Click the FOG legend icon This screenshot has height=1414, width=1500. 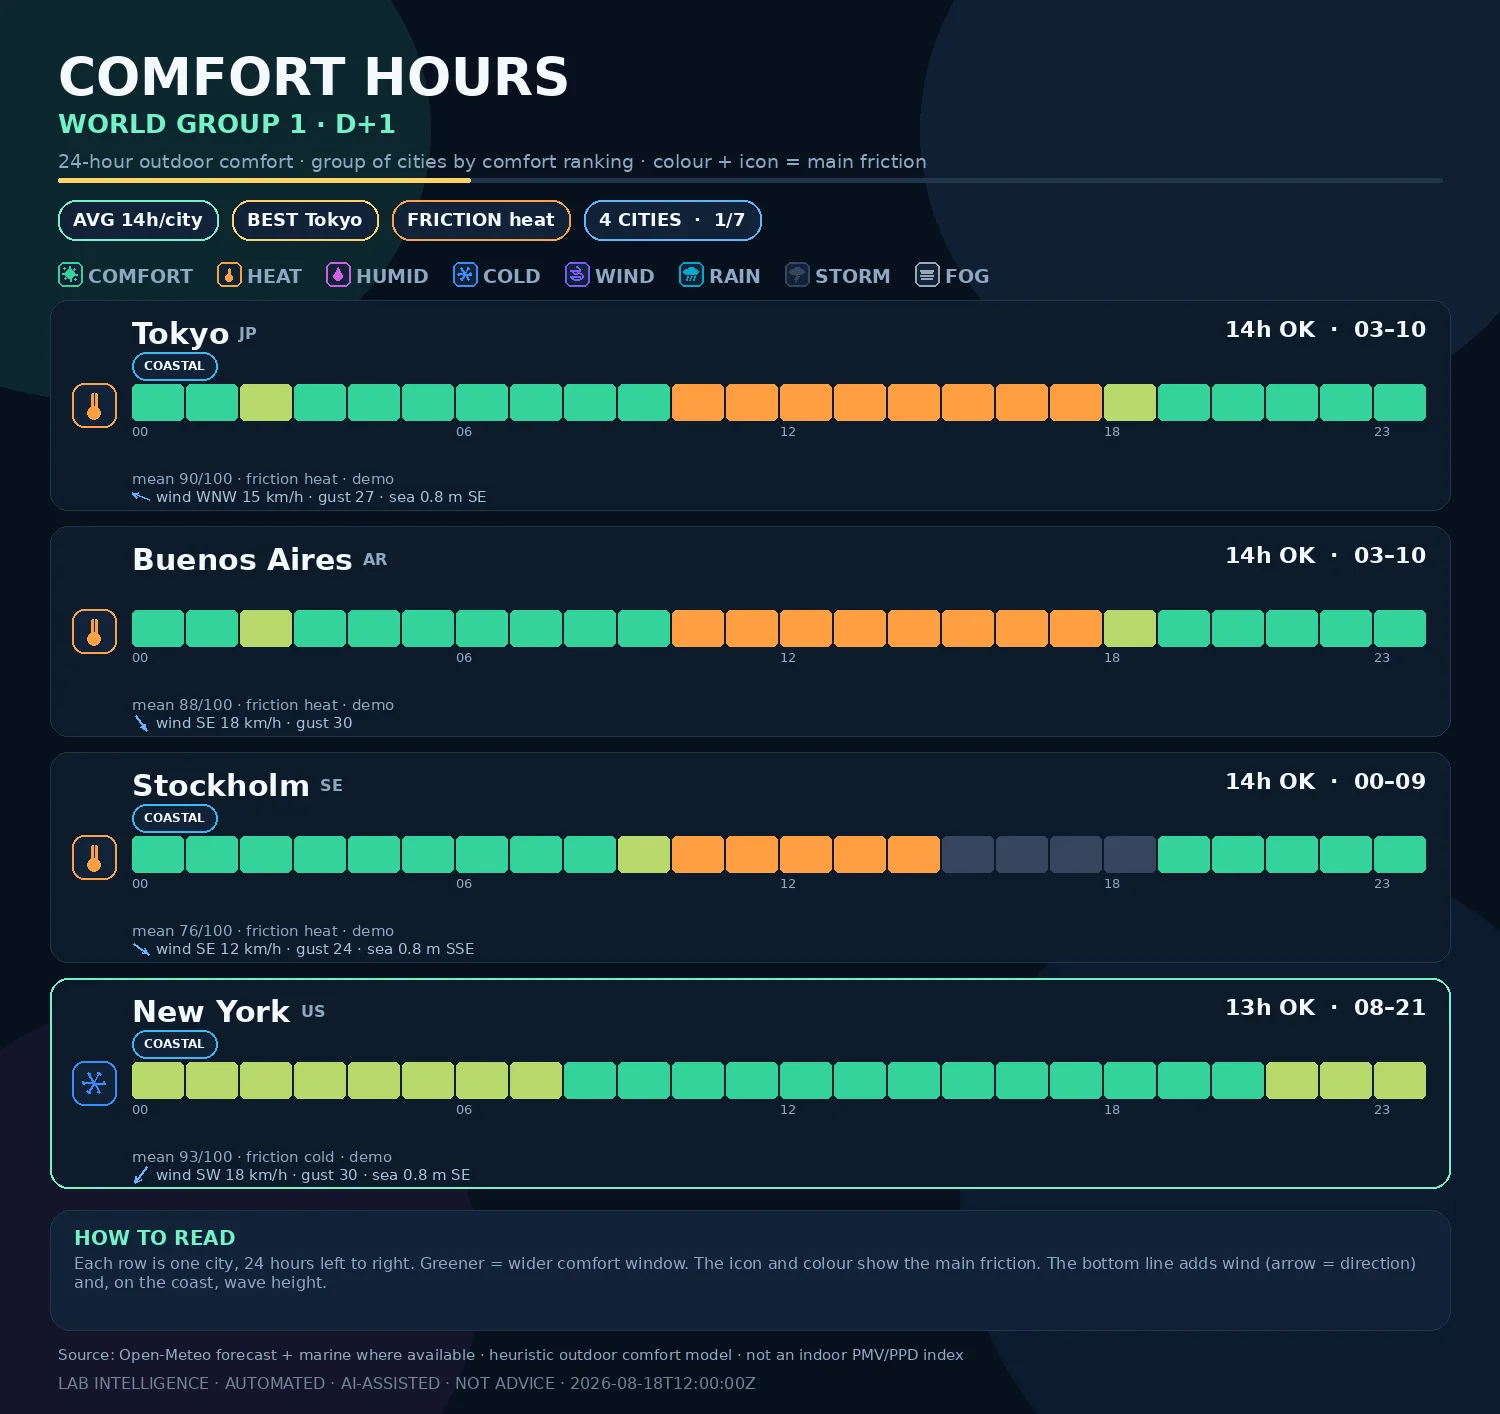[927, 275]
